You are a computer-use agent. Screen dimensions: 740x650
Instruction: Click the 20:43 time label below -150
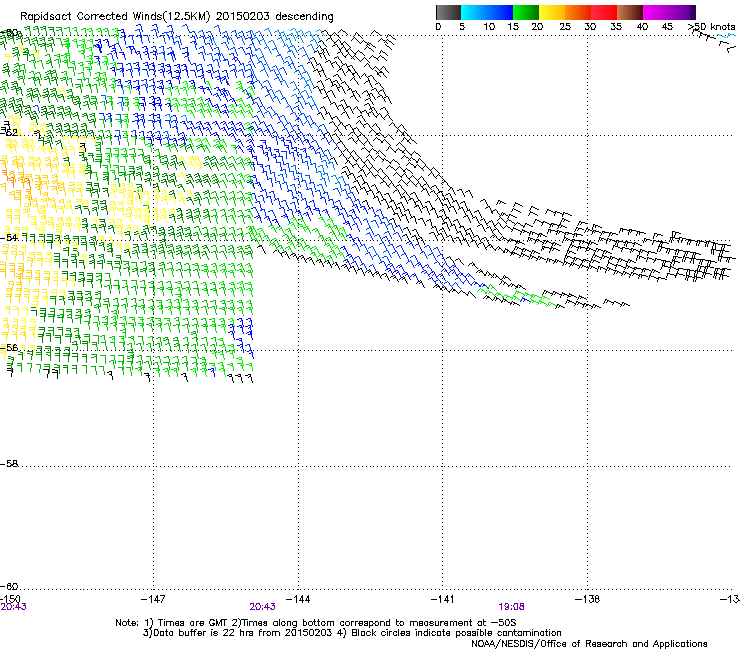pos(13,607)
